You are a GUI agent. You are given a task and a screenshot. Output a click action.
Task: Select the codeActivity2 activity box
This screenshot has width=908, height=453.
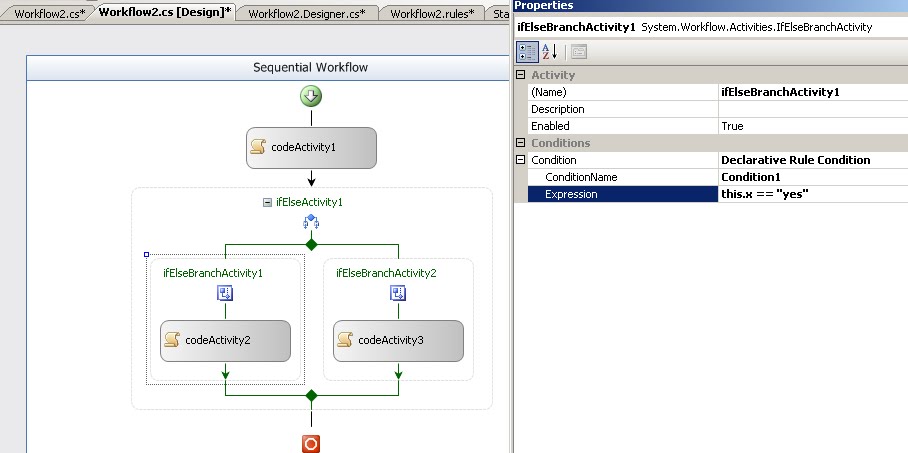pos(225,341)
